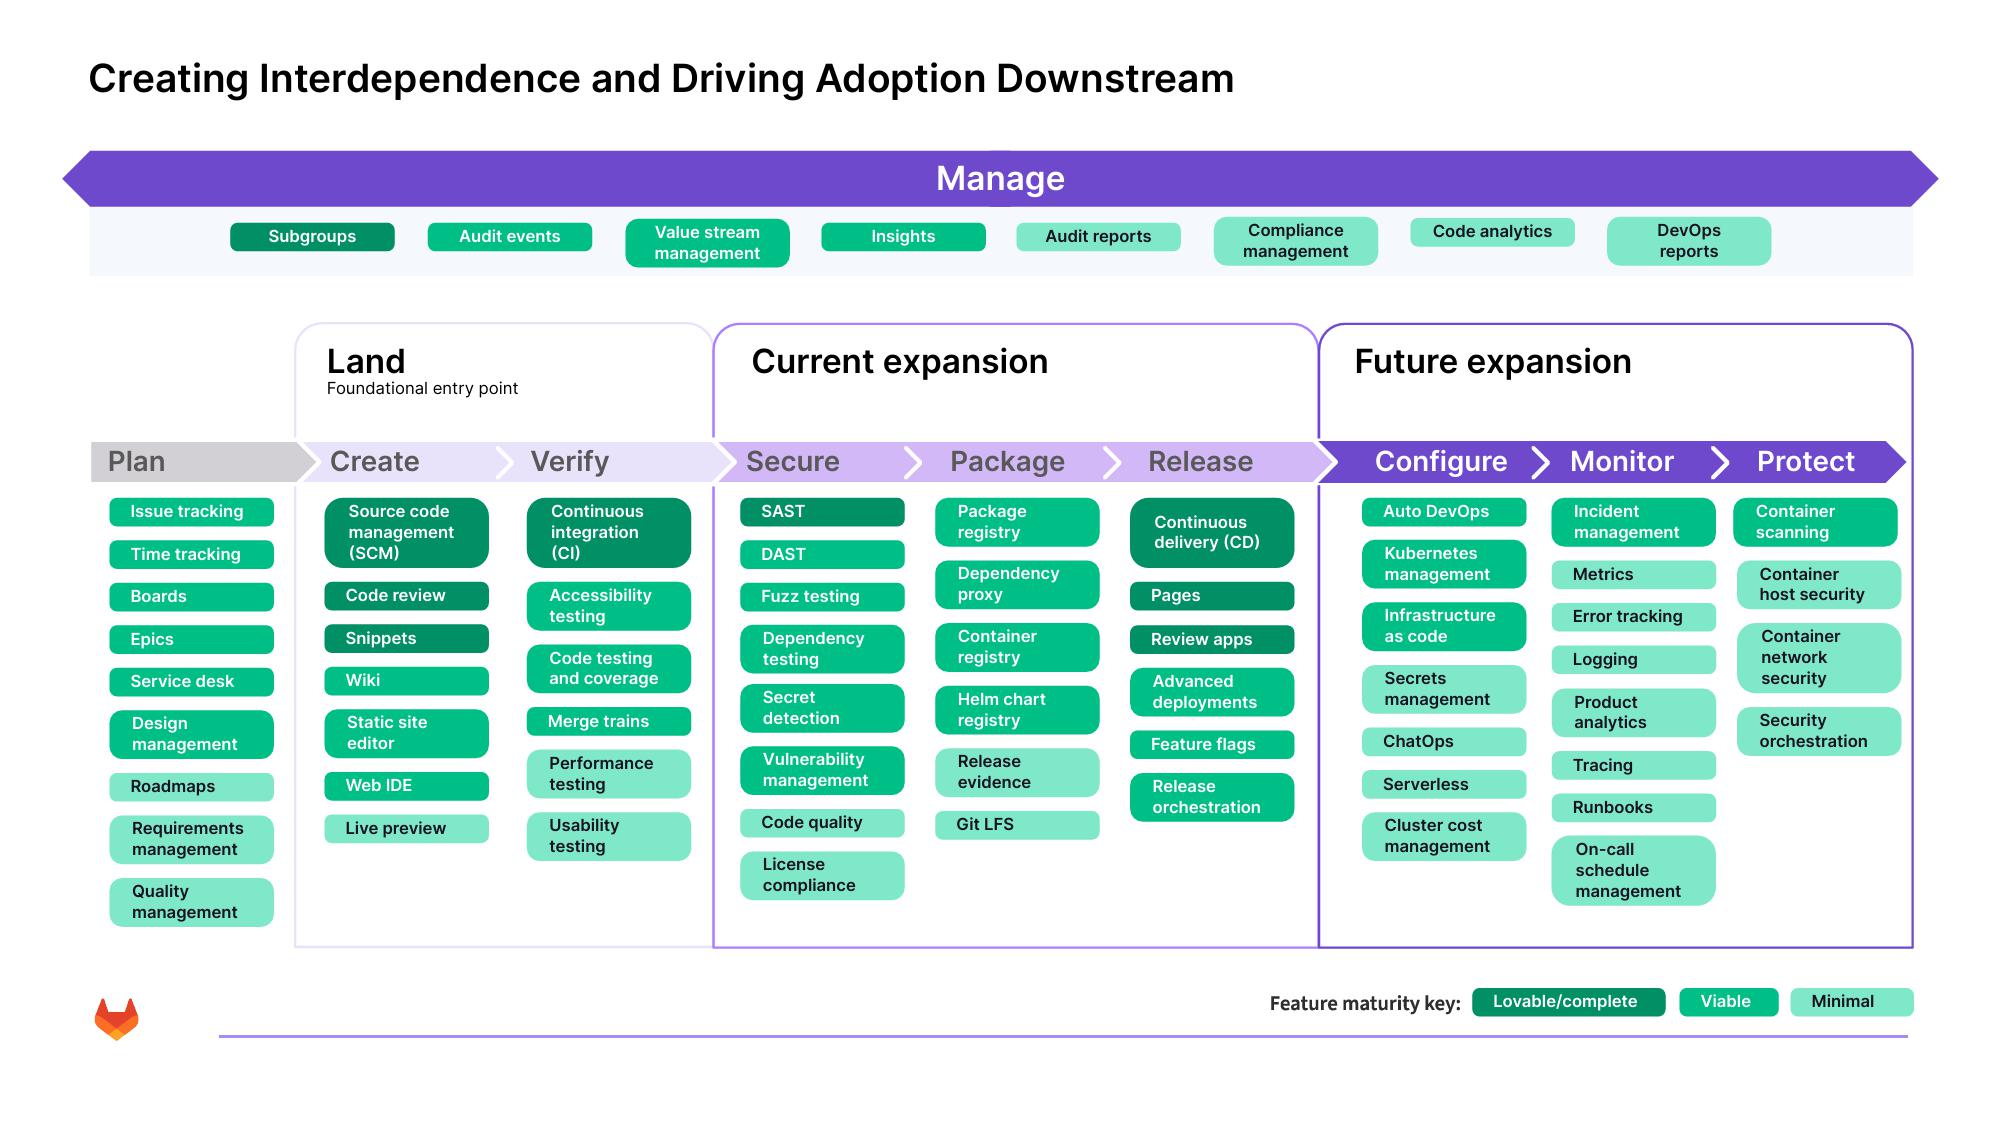
Task: Click the Feature flags item
Action: [1212, 745]
